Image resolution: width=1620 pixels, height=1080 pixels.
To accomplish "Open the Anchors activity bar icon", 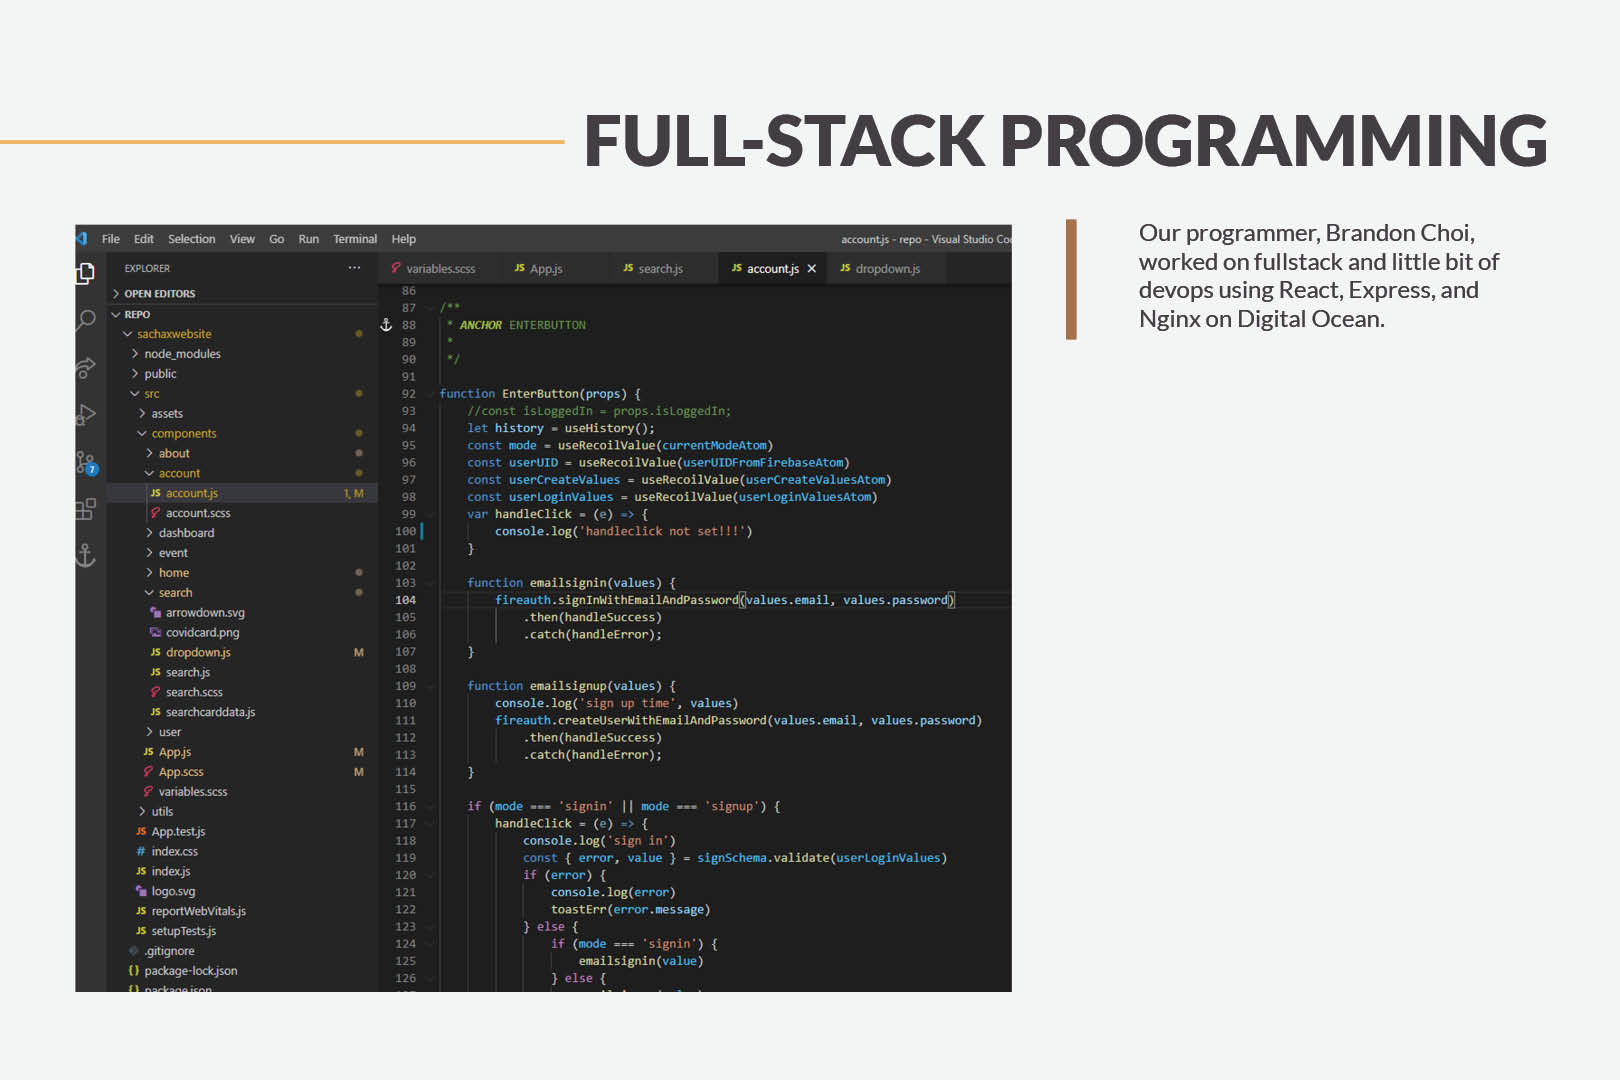I will [86, 556].
